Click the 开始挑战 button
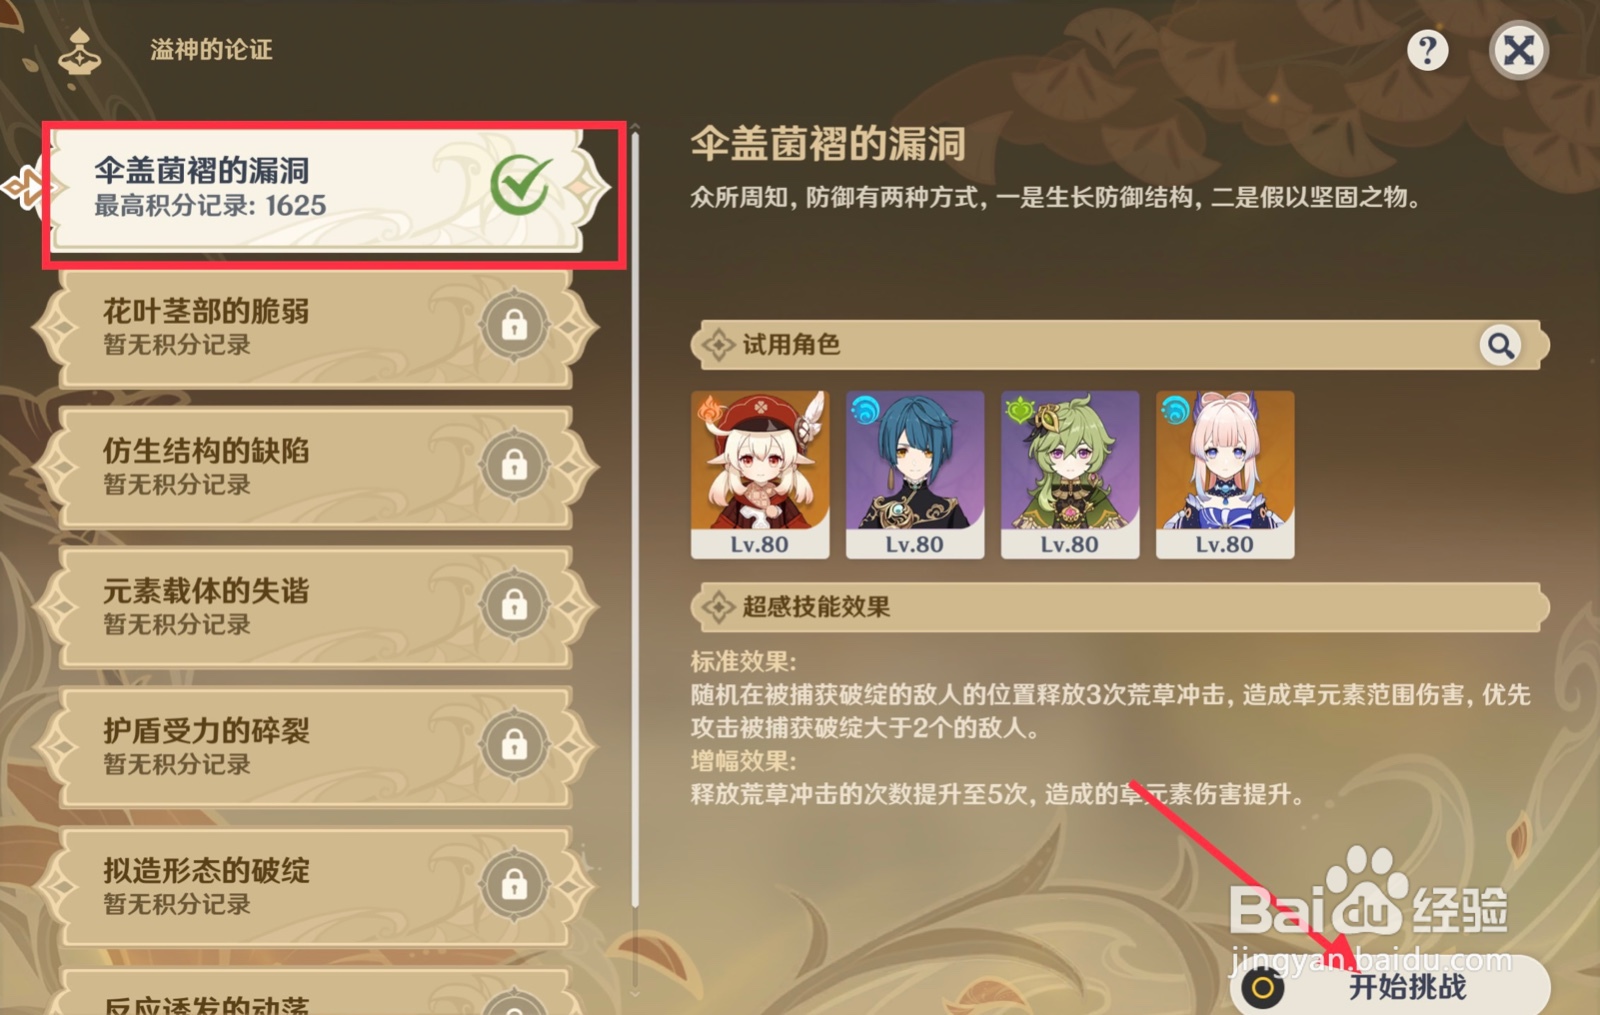1600x1015 pixels. click(1390, 987)
